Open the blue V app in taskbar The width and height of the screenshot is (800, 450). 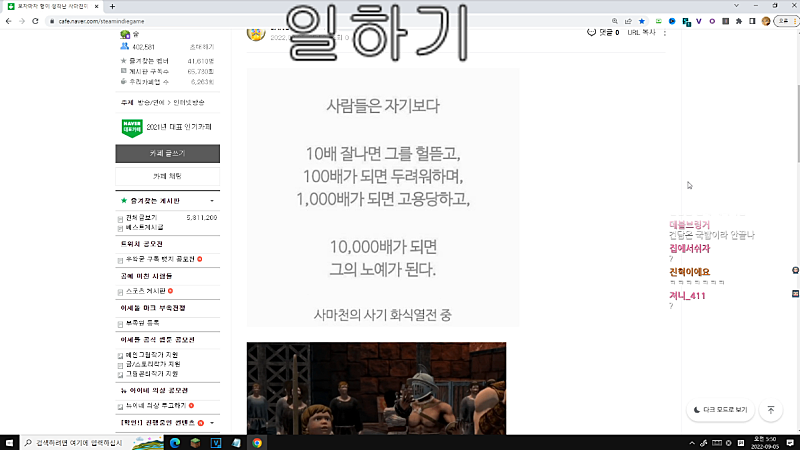[x=216, y=443]
